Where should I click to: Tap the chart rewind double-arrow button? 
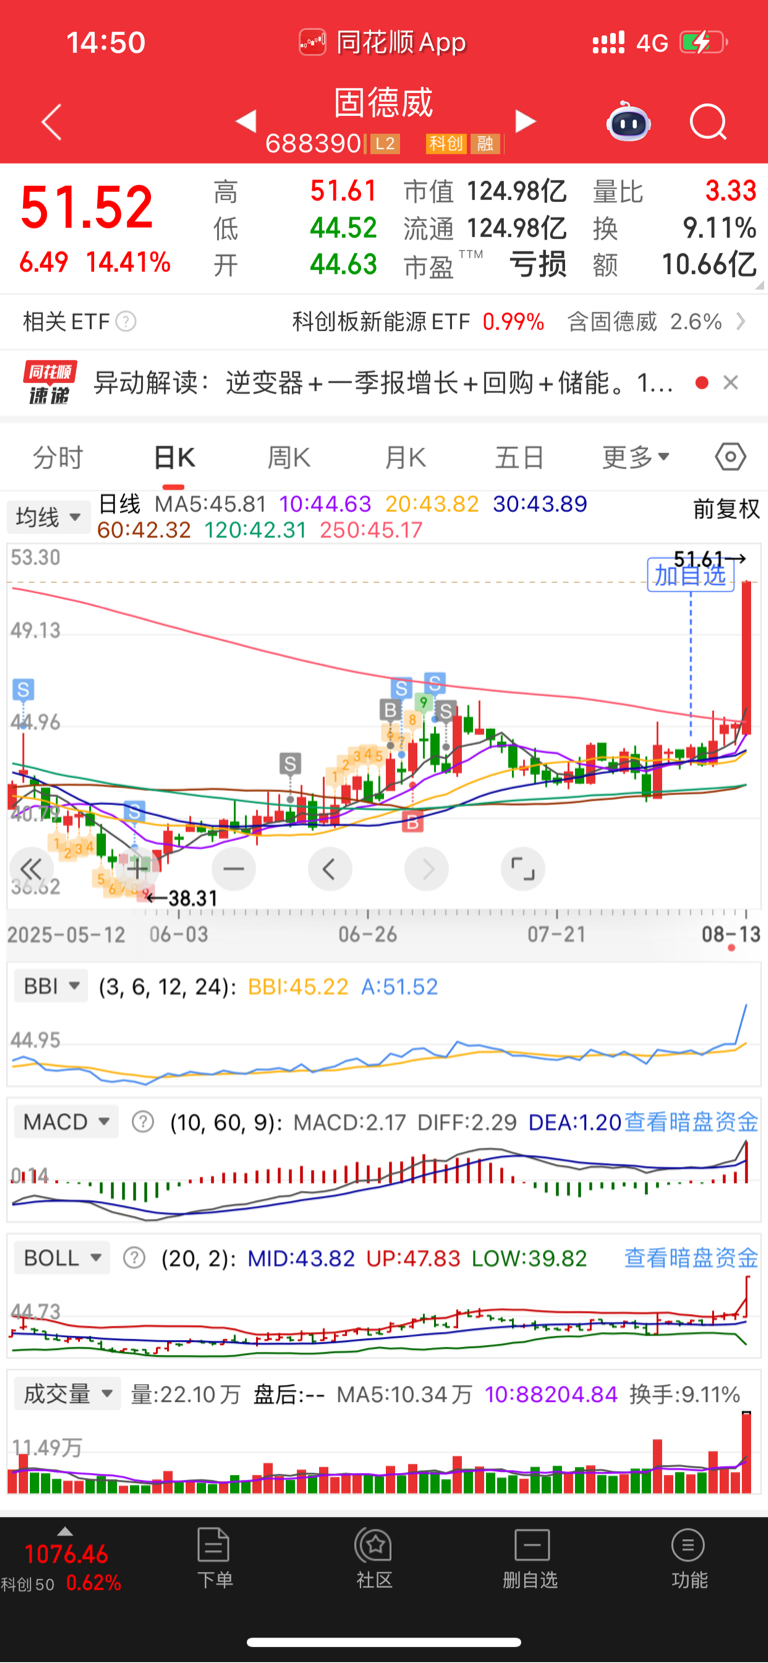tap(30, 869)
